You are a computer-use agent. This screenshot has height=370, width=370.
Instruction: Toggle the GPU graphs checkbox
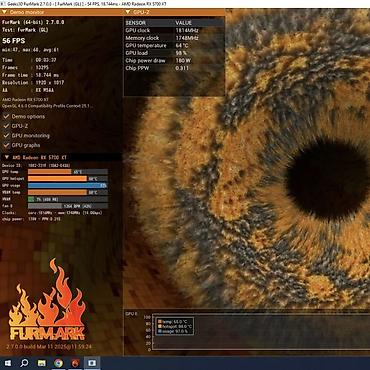tap(6, 145)
